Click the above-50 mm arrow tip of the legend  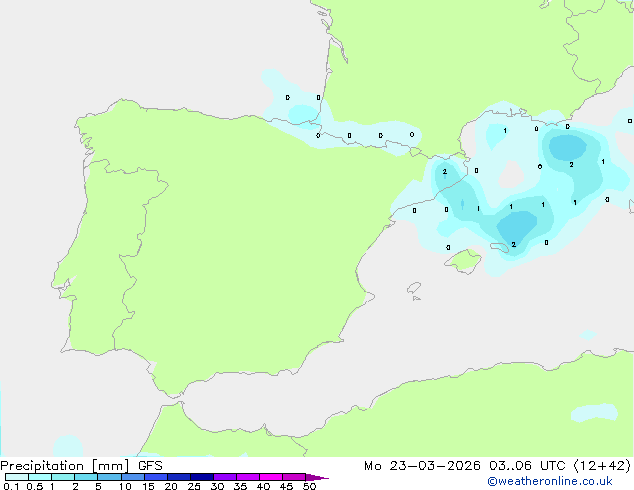coord(317,477)
